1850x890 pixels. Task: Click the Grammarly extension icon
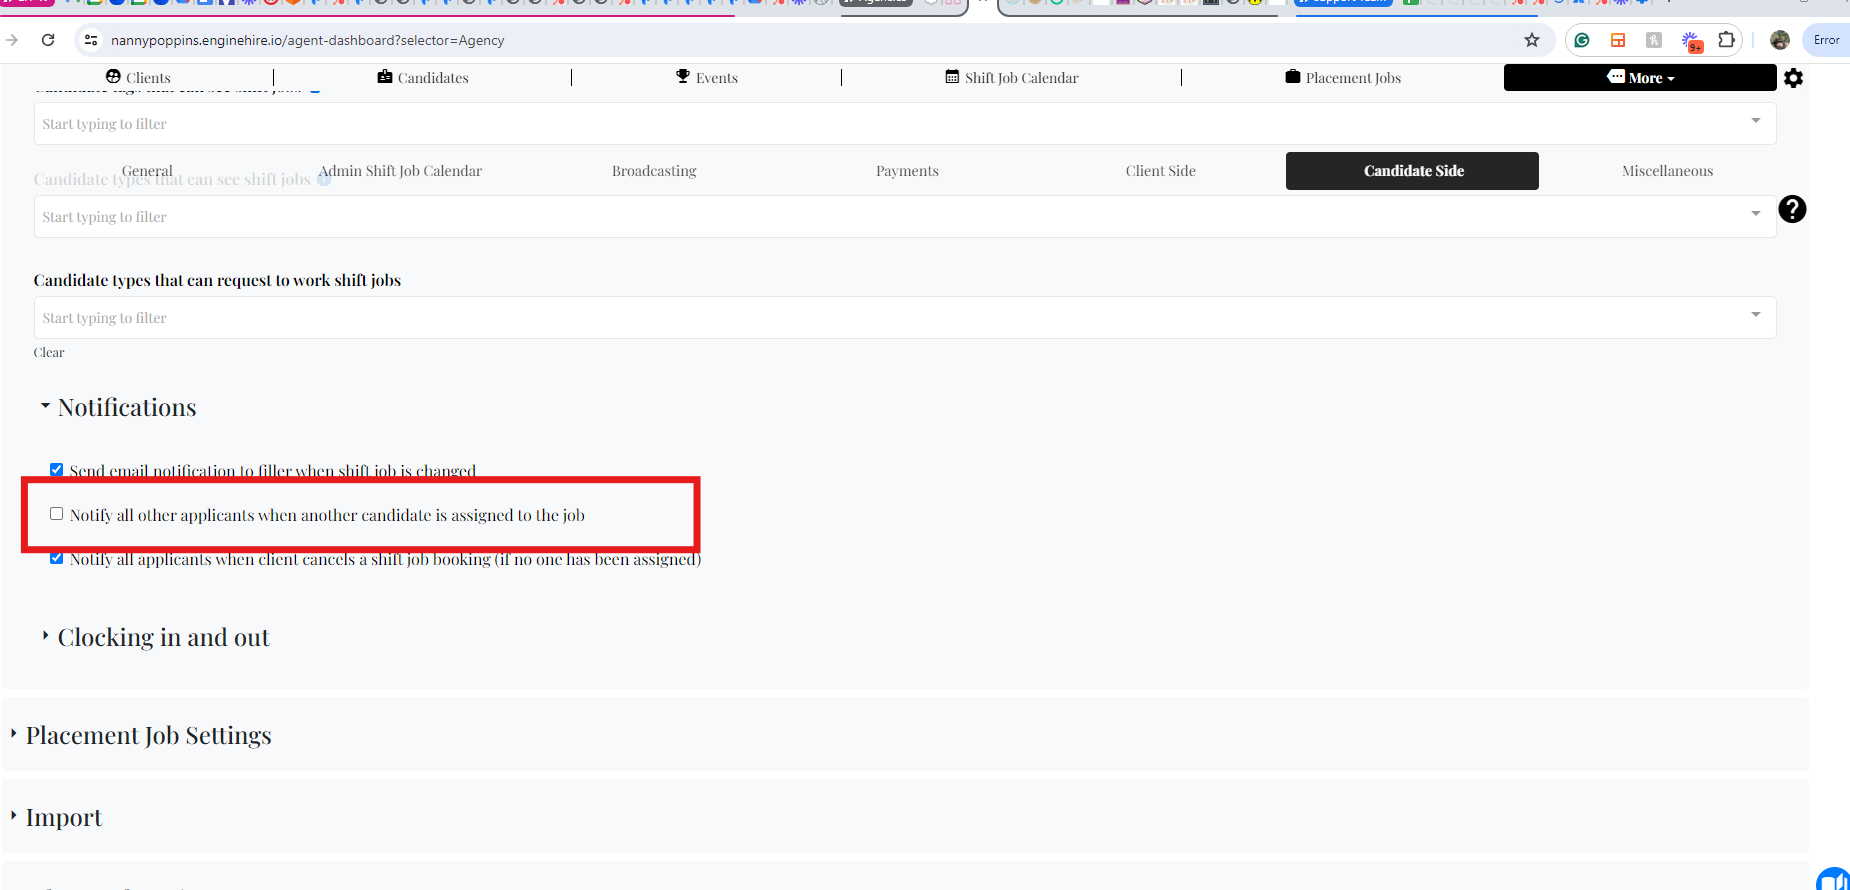(x=1582, y=40)
